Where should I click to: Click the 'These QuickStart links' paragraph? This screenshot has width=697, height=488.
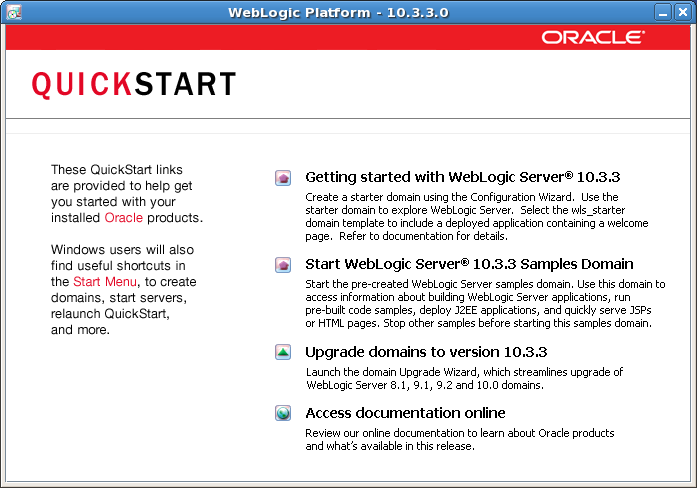pos(127,194)
